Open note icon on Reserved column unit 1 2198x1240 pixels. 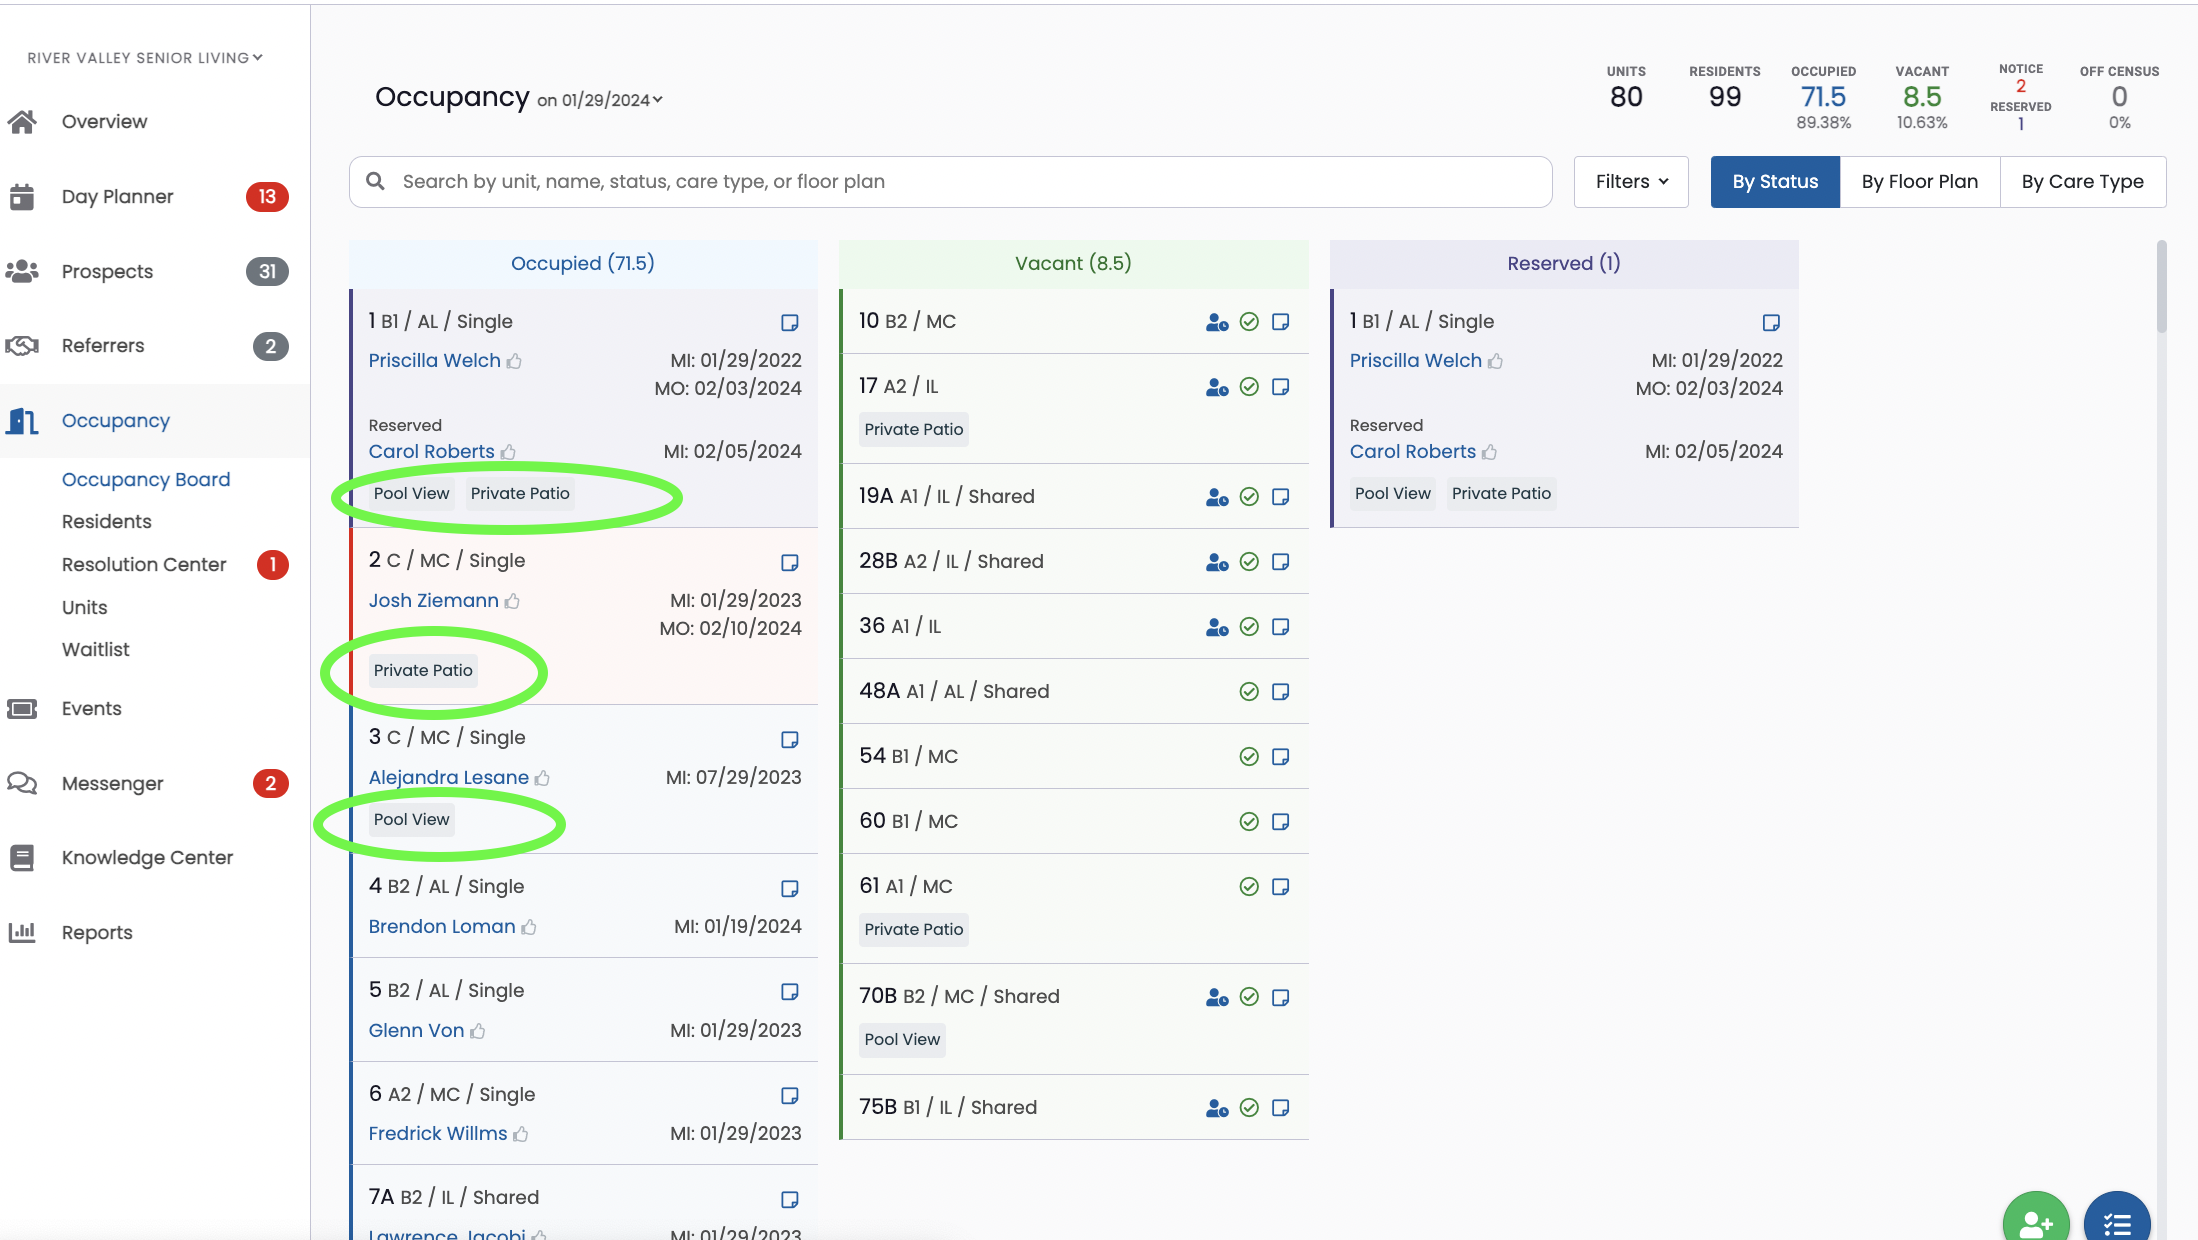tap(1771, 322)
